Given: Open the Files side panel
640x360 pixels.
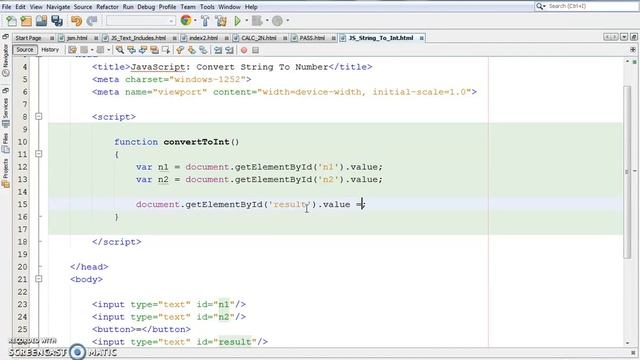Looking at the screenshot, I should coord(5,143).
